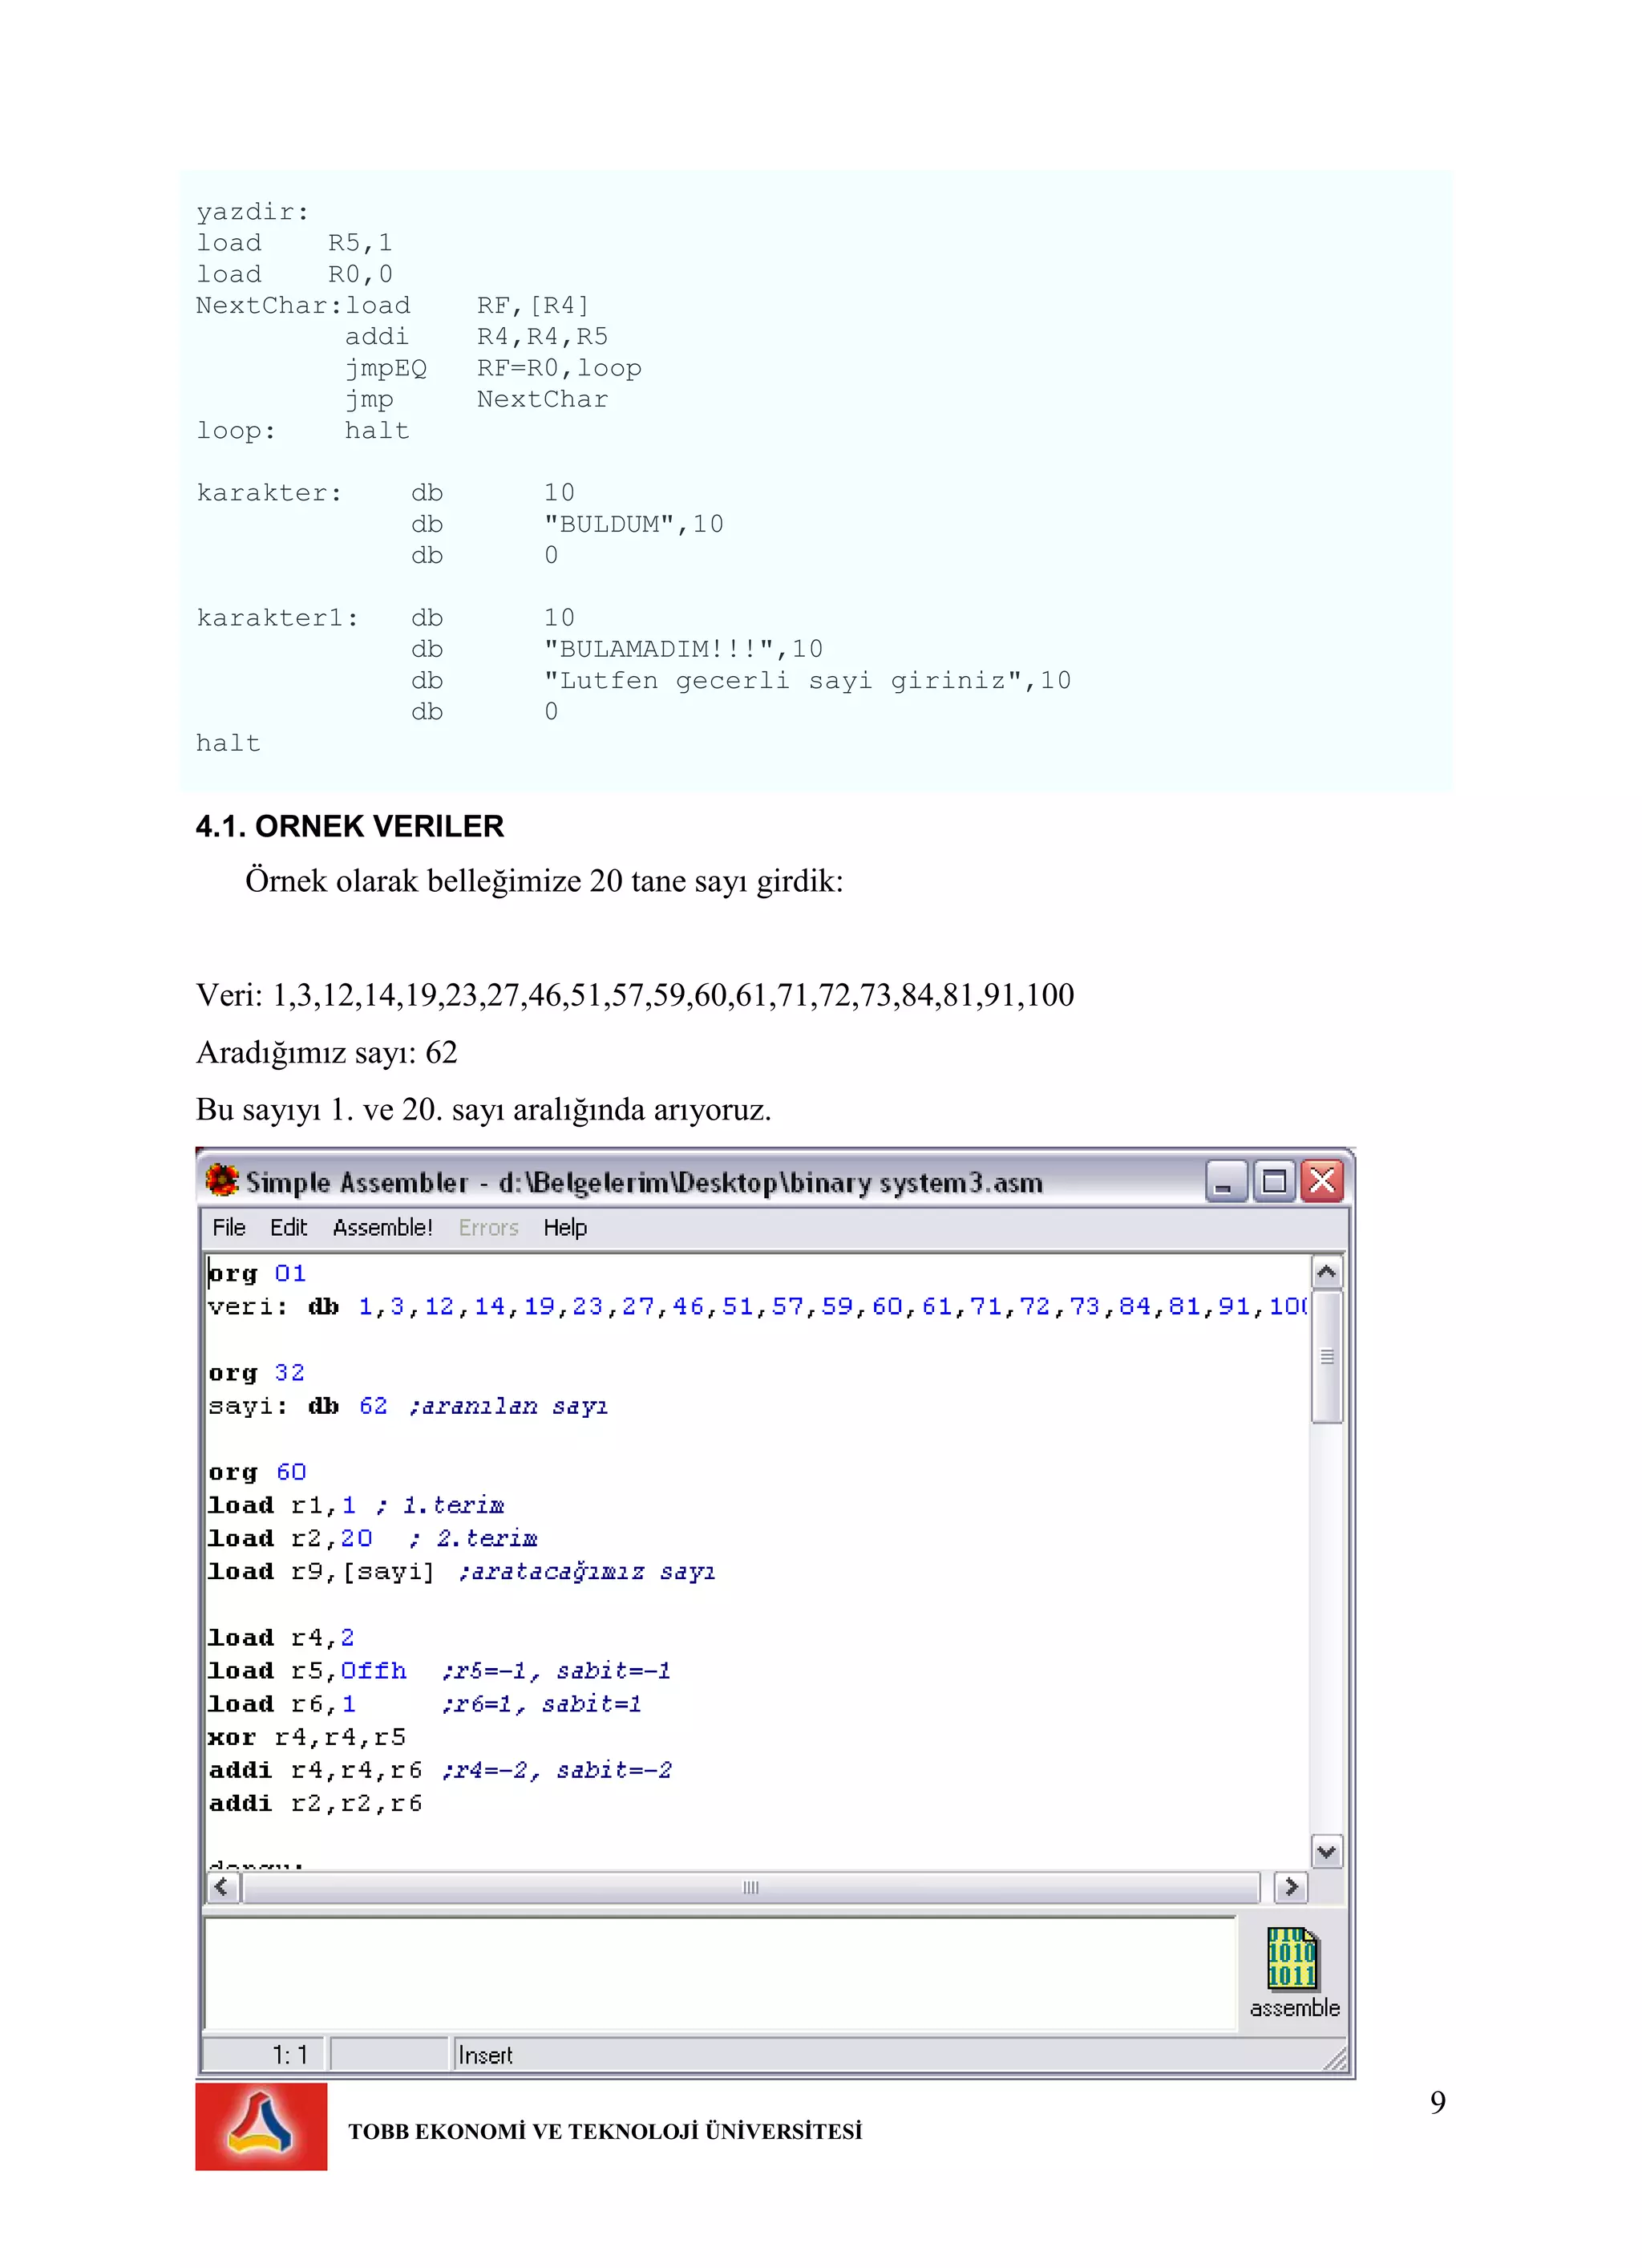
Task: Close the Simple Assembler window
Action: 1322,1181
